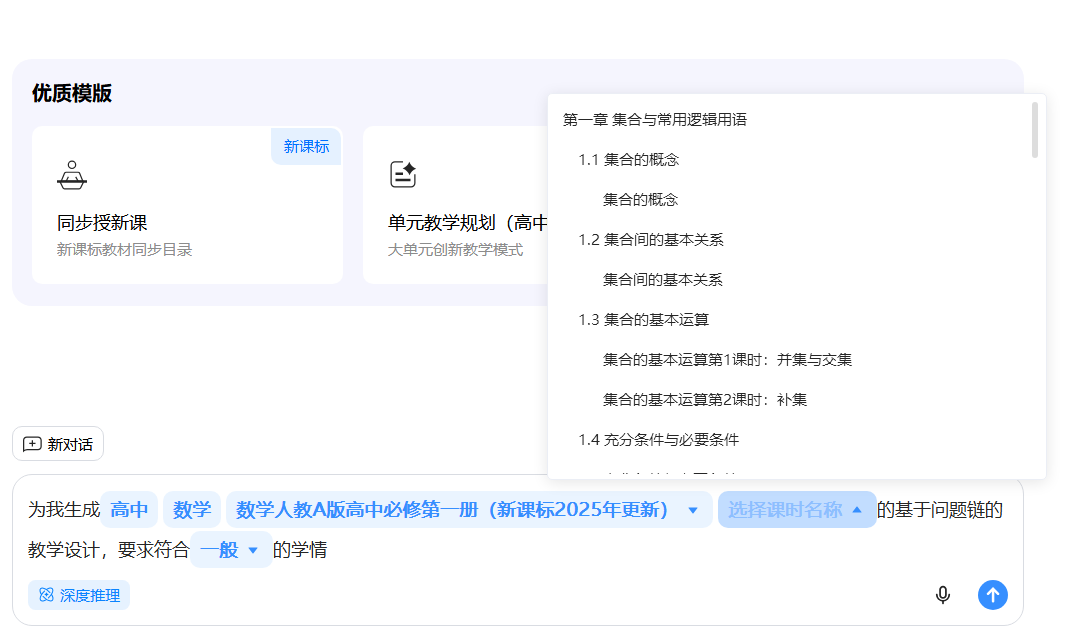Enable 深度推理 deep reasoning mode

coord(78,594)
